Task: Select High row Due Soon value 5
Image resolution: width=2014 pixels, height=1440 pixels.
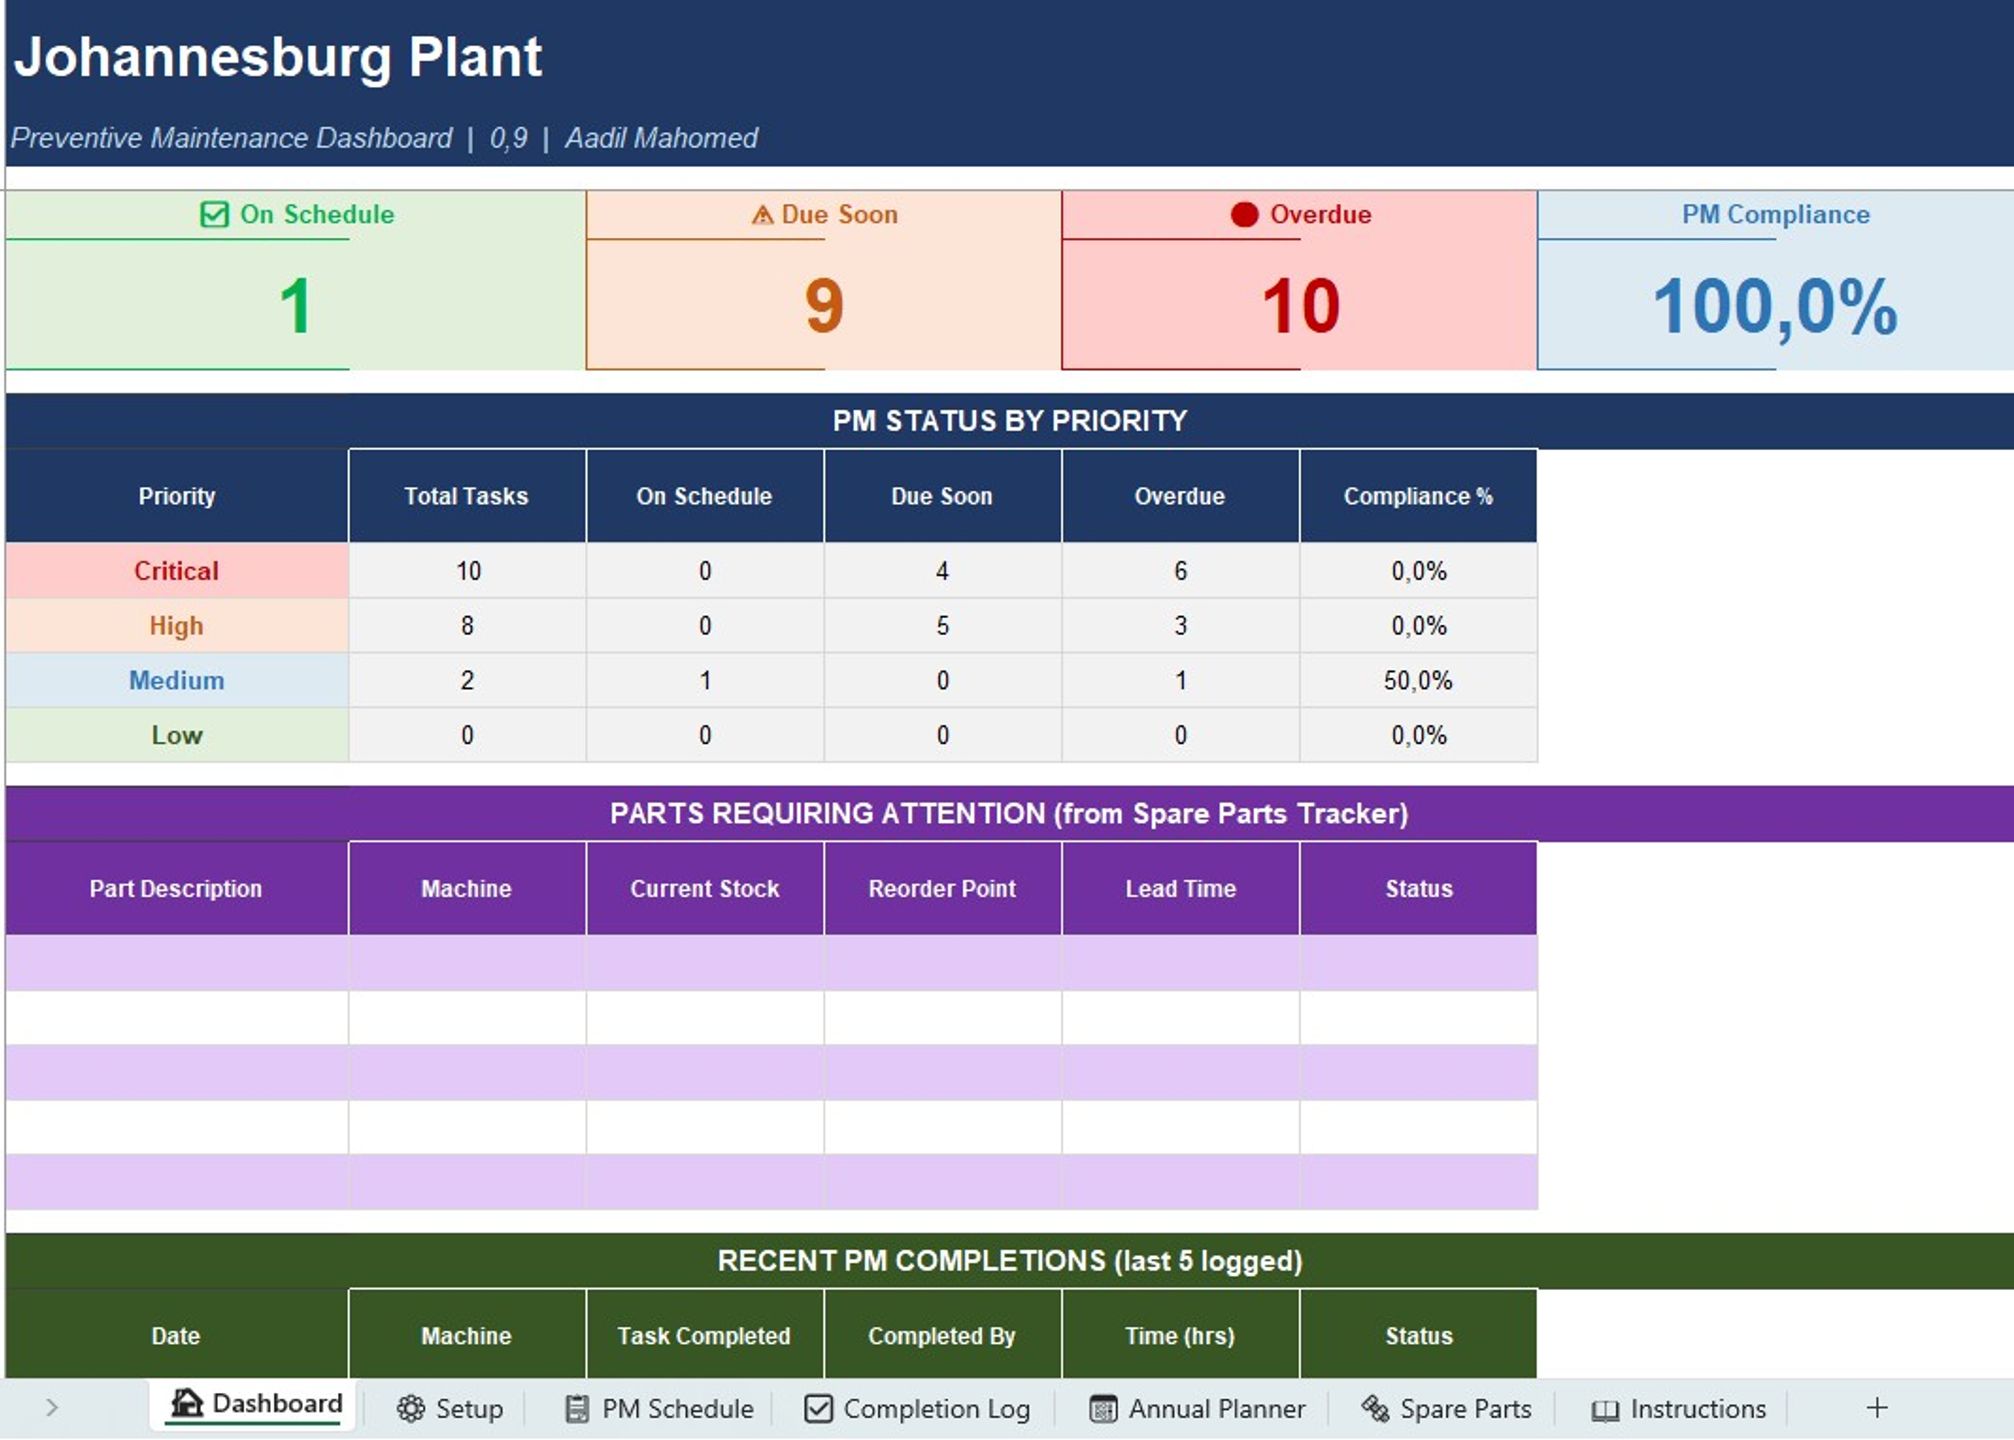Action: [x=942, y=626]
